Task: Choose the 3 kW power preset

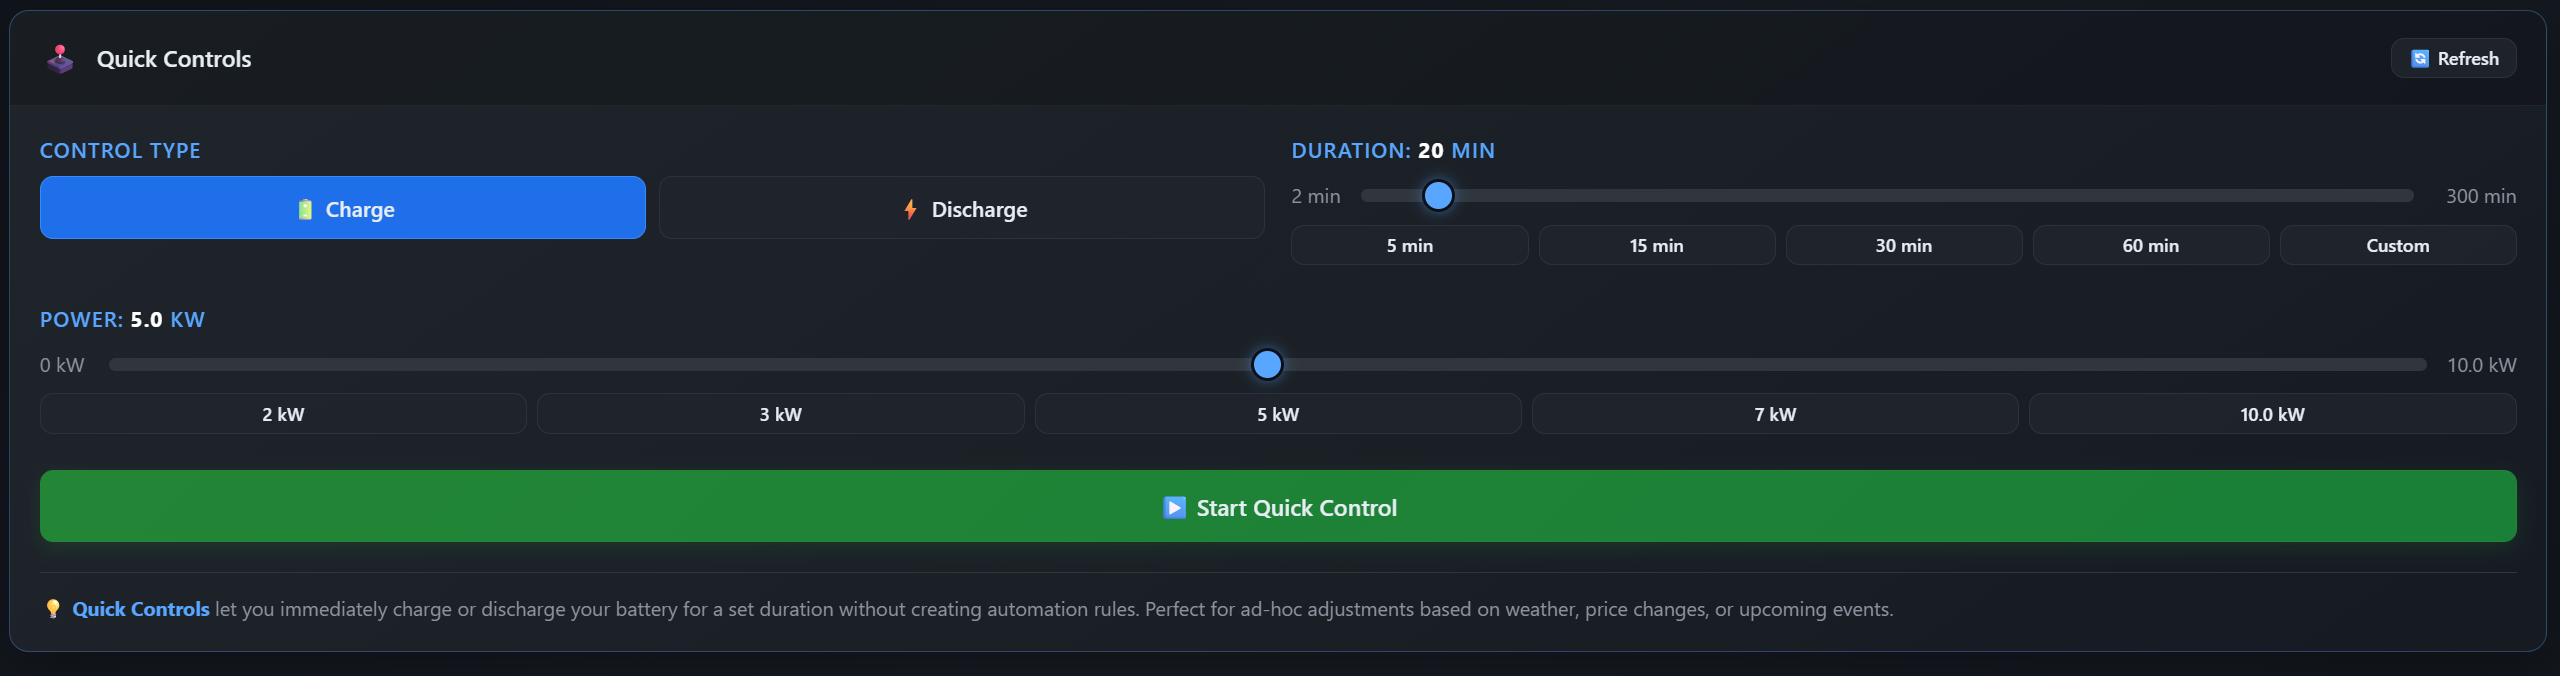Action: point(781,413)
